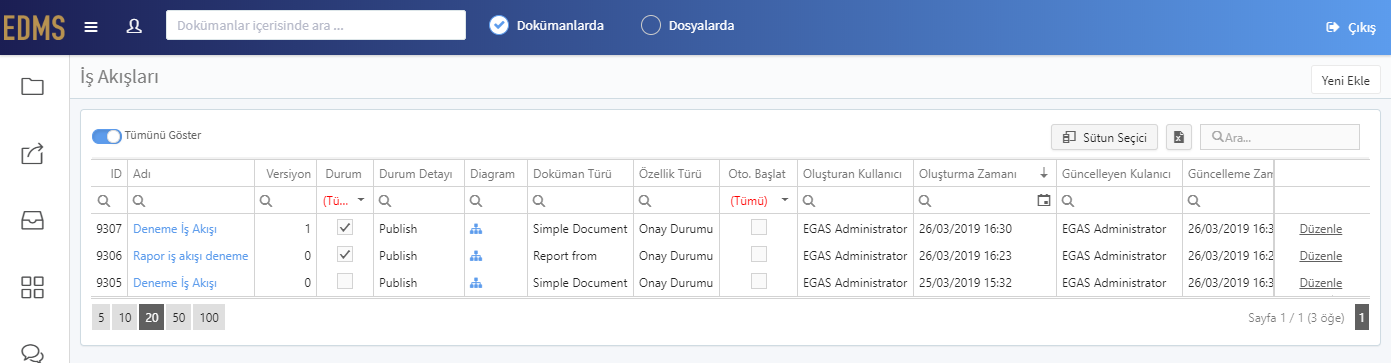Export table with the Excel icon
The height and width of the screenshot is (363, 1391).
1180,137
